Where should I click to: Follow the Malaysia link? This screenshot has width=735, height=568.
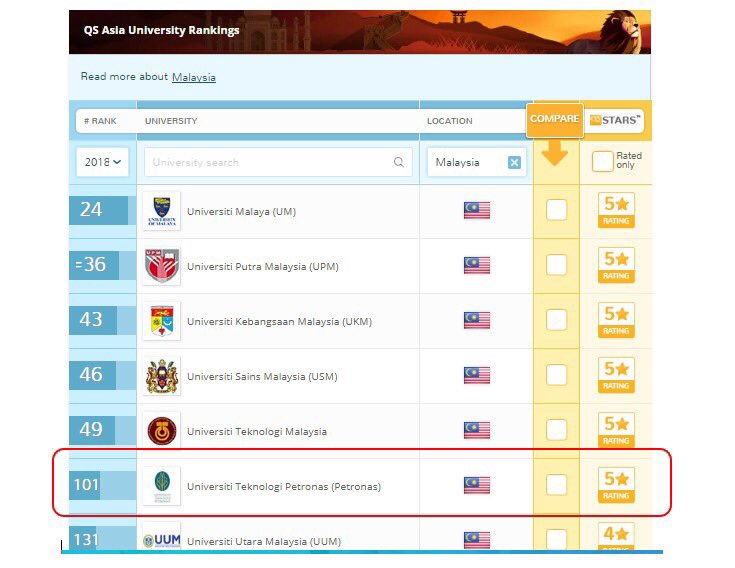point(194,77)
